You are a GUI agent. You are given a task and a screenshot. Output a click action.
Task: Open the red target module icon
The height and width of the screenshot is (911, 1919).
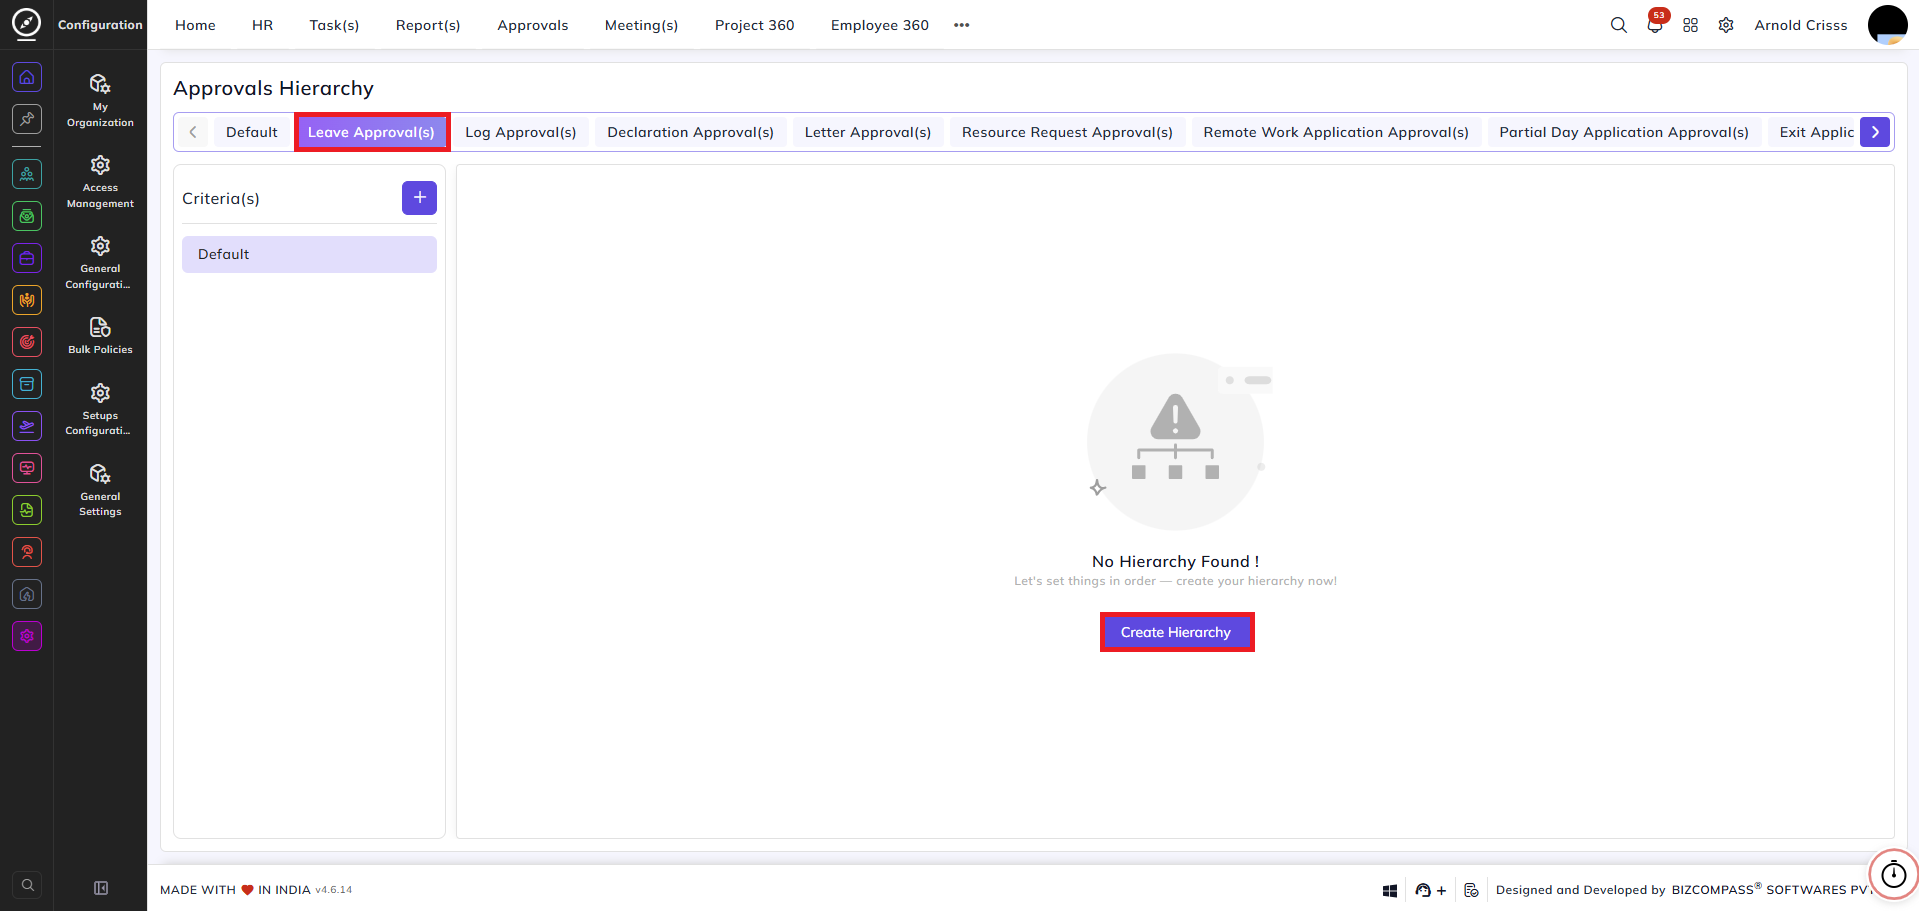click(x=27, y=342)
